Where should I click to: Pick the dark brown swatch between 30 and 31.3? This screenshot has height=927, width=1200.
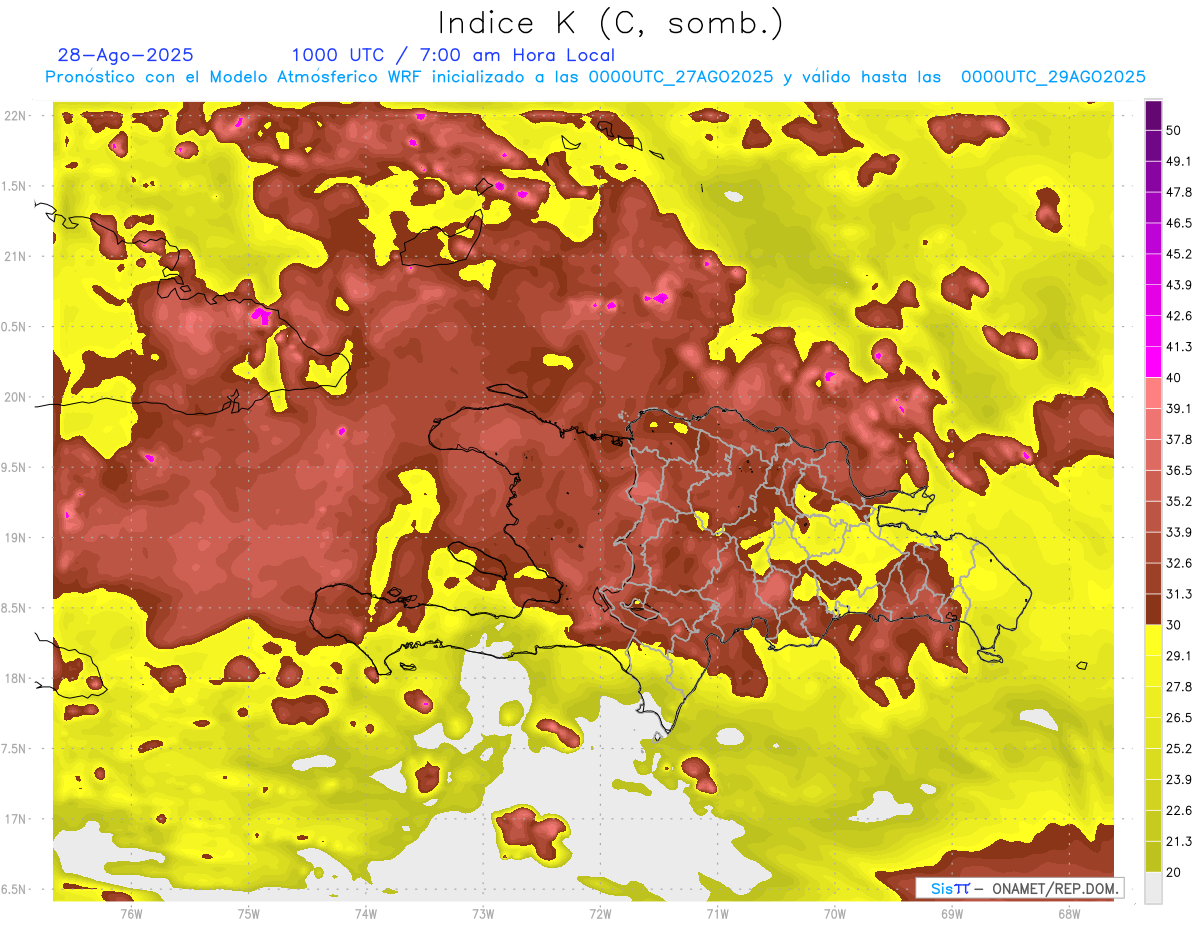click(x=1153, y=609)
